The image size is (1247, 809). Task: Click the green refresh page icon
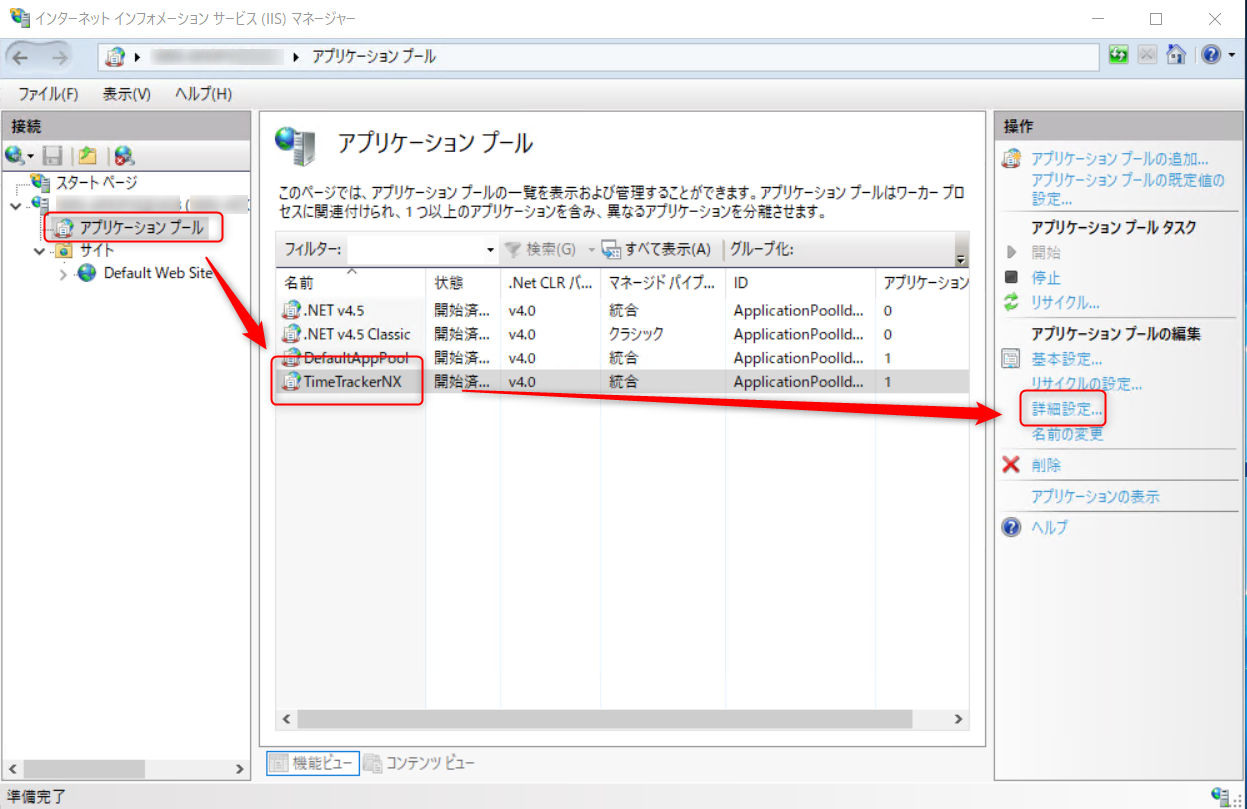point(1118,56)
